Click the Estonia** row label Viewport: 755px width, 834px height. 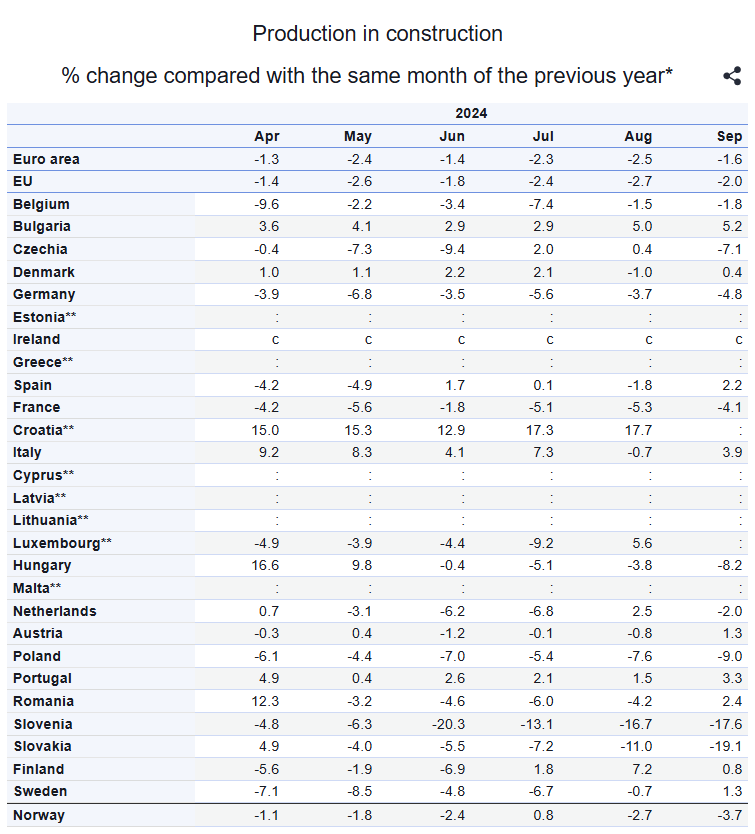(x=45, y=317)
